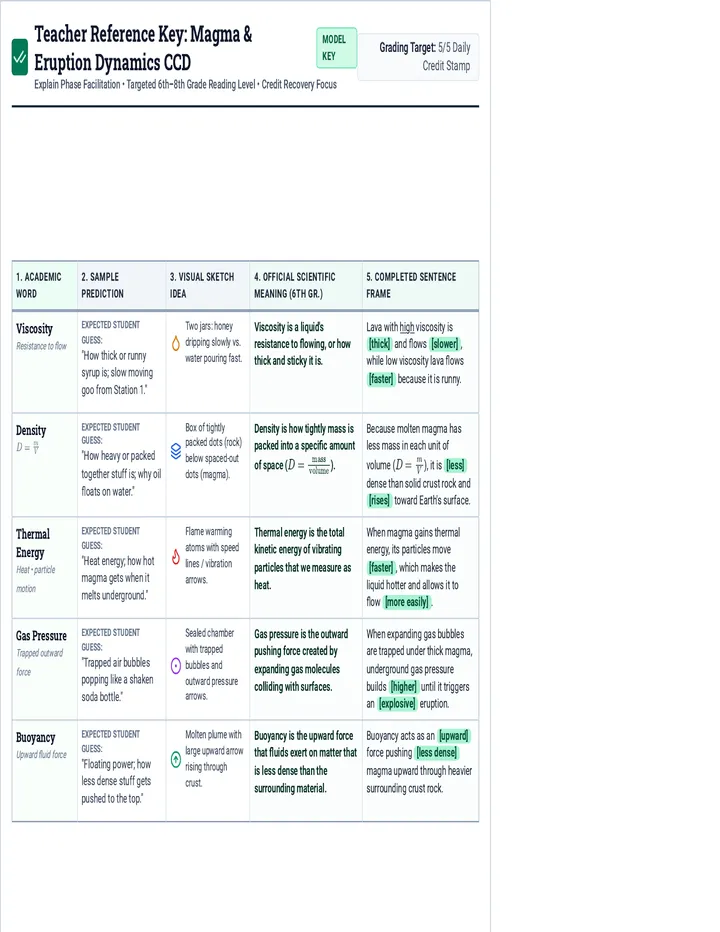Click the highlighted '[less dense]' answer
This screenshot has width=720, height=932.
[x=437, y=752]
